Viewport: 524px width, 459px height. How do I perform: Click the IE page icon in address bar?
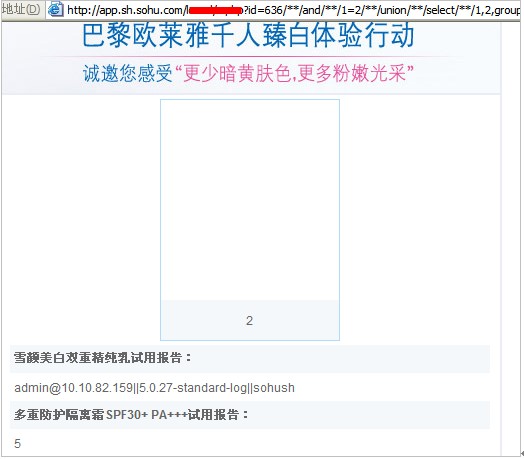55,9
